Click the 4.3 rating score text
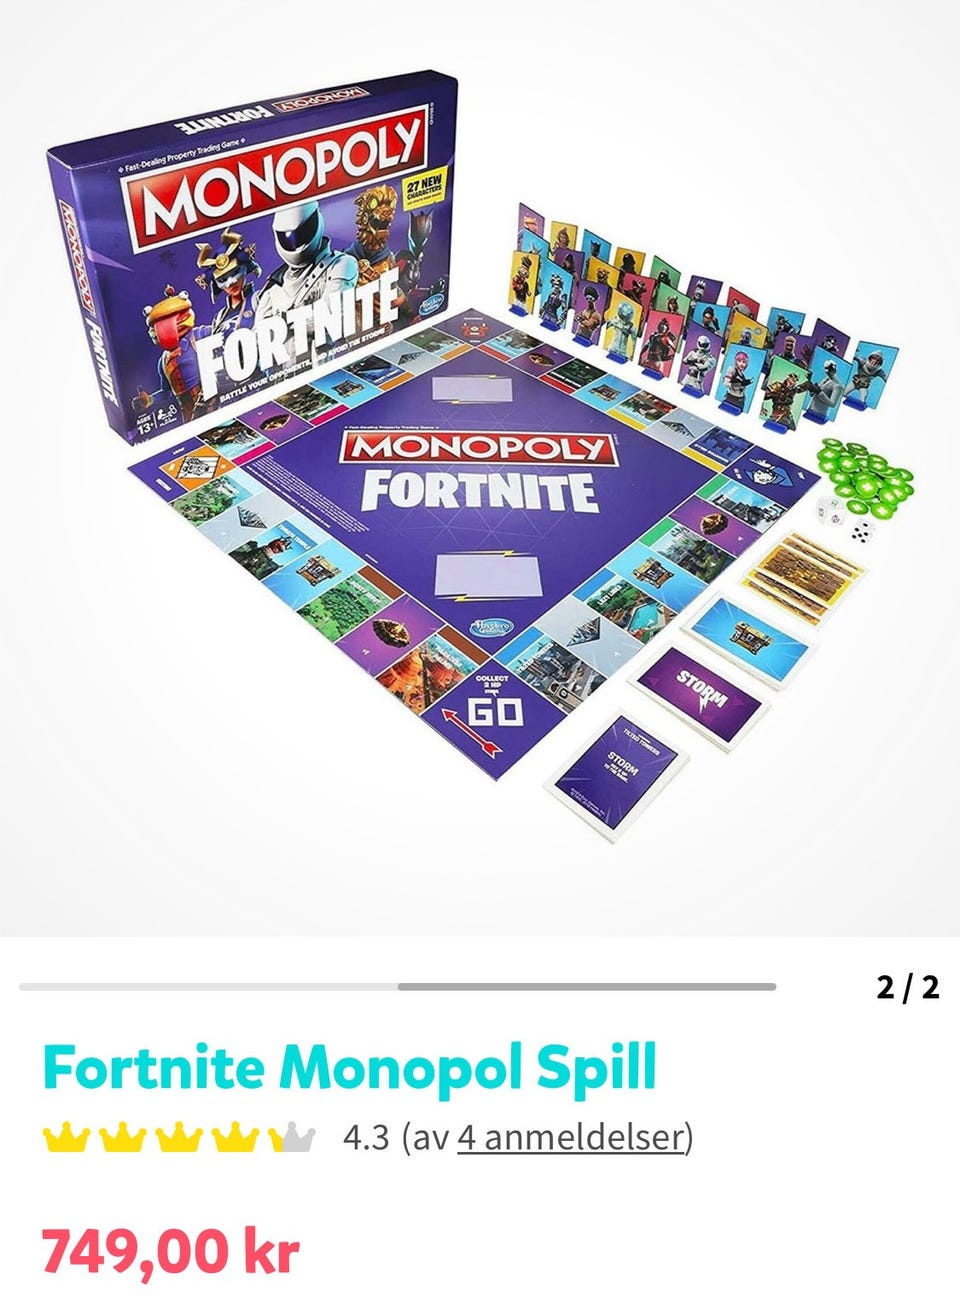The height and width of the screenshot is (1309, 960). coord(365,1138)
